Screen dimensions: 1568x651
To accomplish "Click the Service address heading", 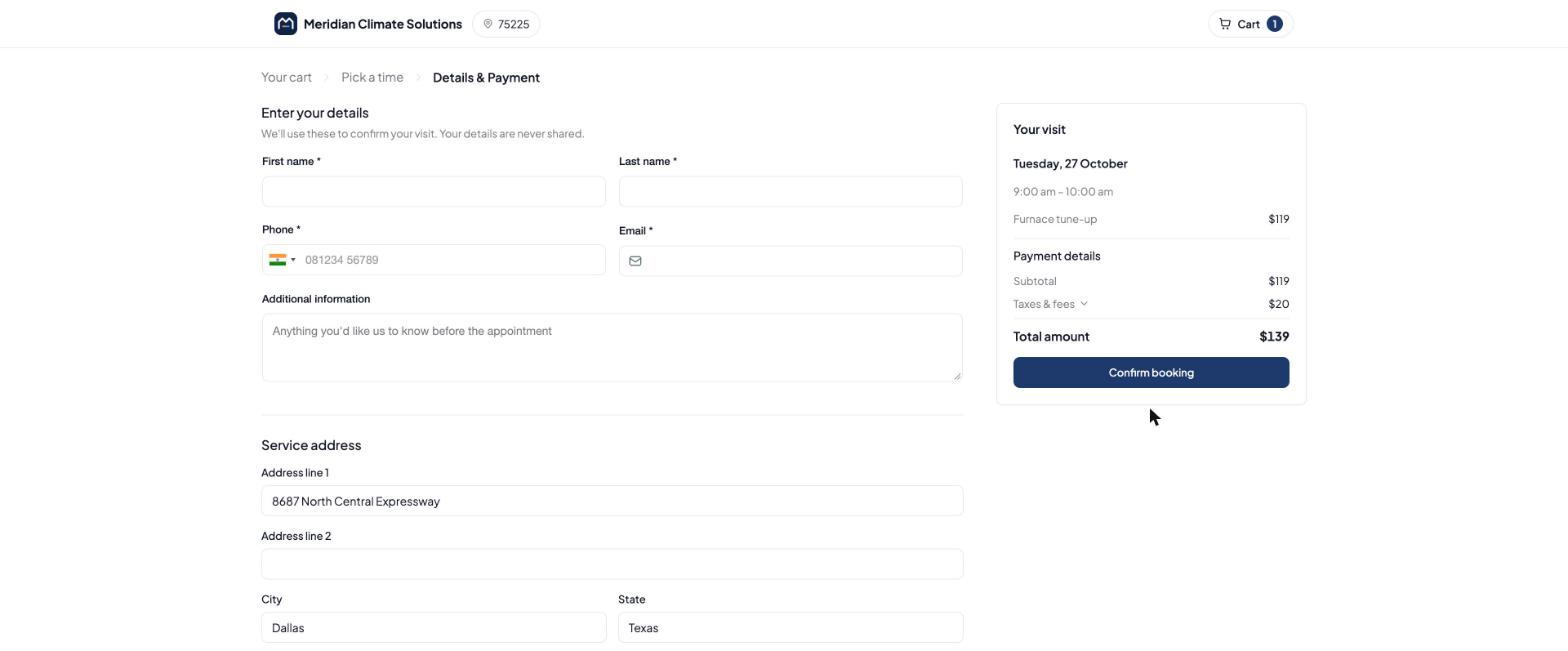I will (311, 445).
